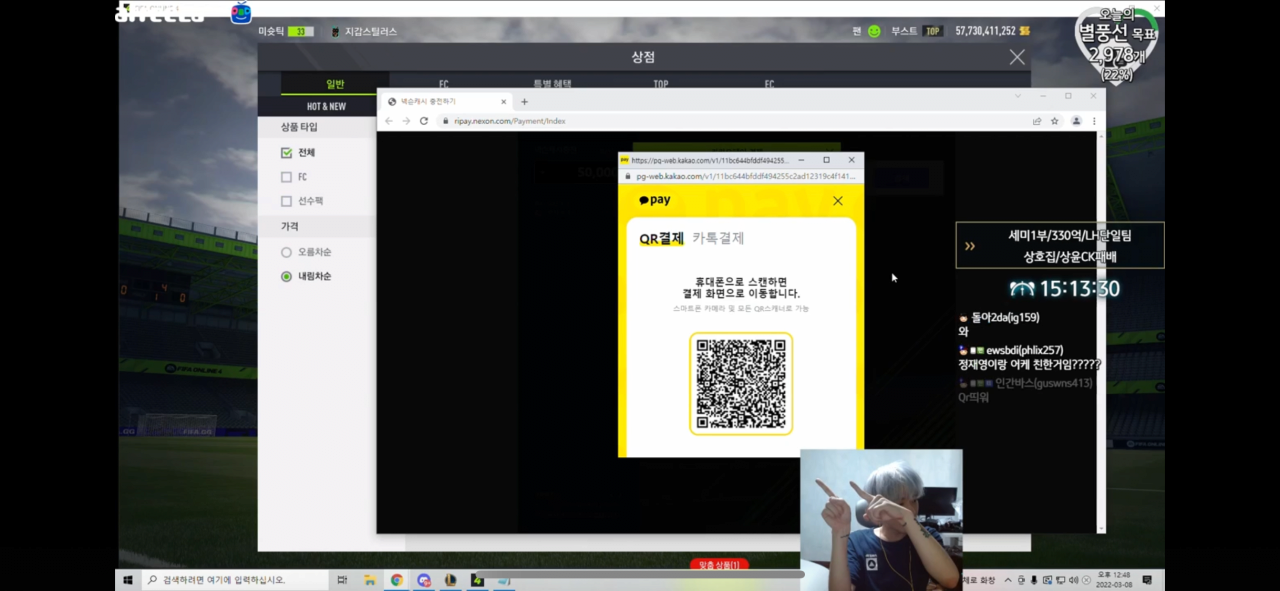Image resolution: width=1280 pixels, height=591 pixels.
Task: Open a new Chrome tab with plus
Action: tap(524, 102)
